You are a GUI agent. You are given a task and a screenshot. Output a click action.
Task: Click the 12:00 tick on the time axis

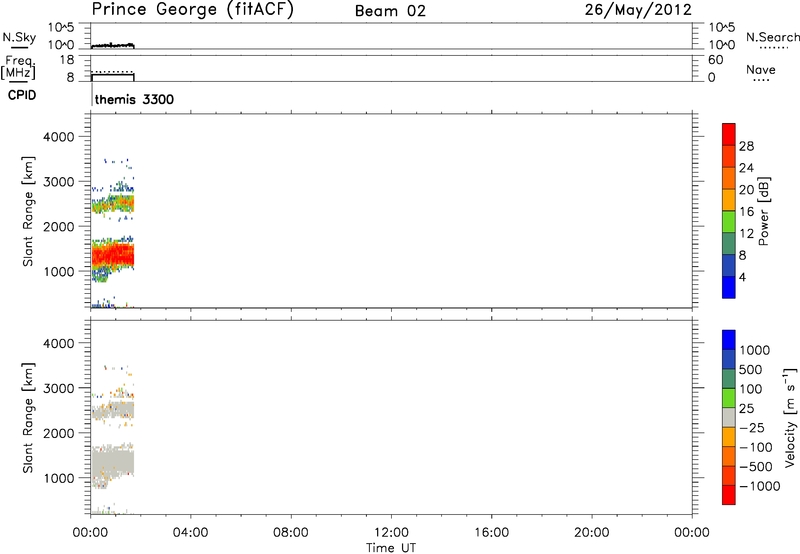[x=391, y=531]
